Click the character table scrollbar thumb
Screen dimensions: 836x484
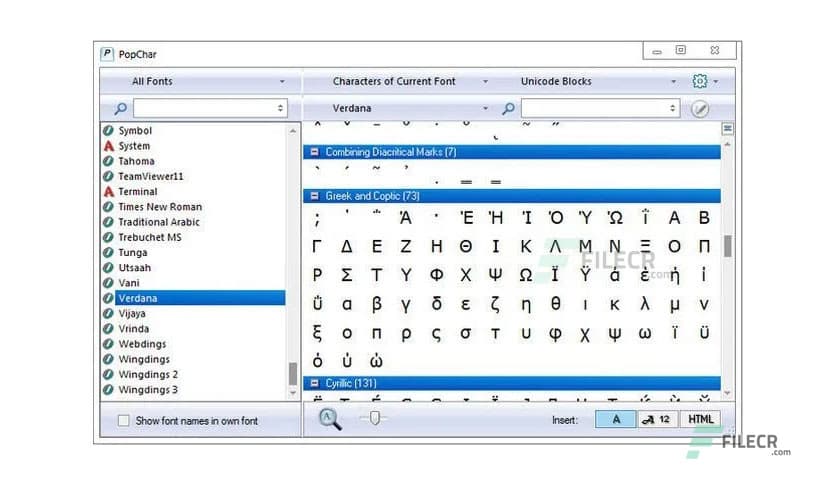[727, 246]
